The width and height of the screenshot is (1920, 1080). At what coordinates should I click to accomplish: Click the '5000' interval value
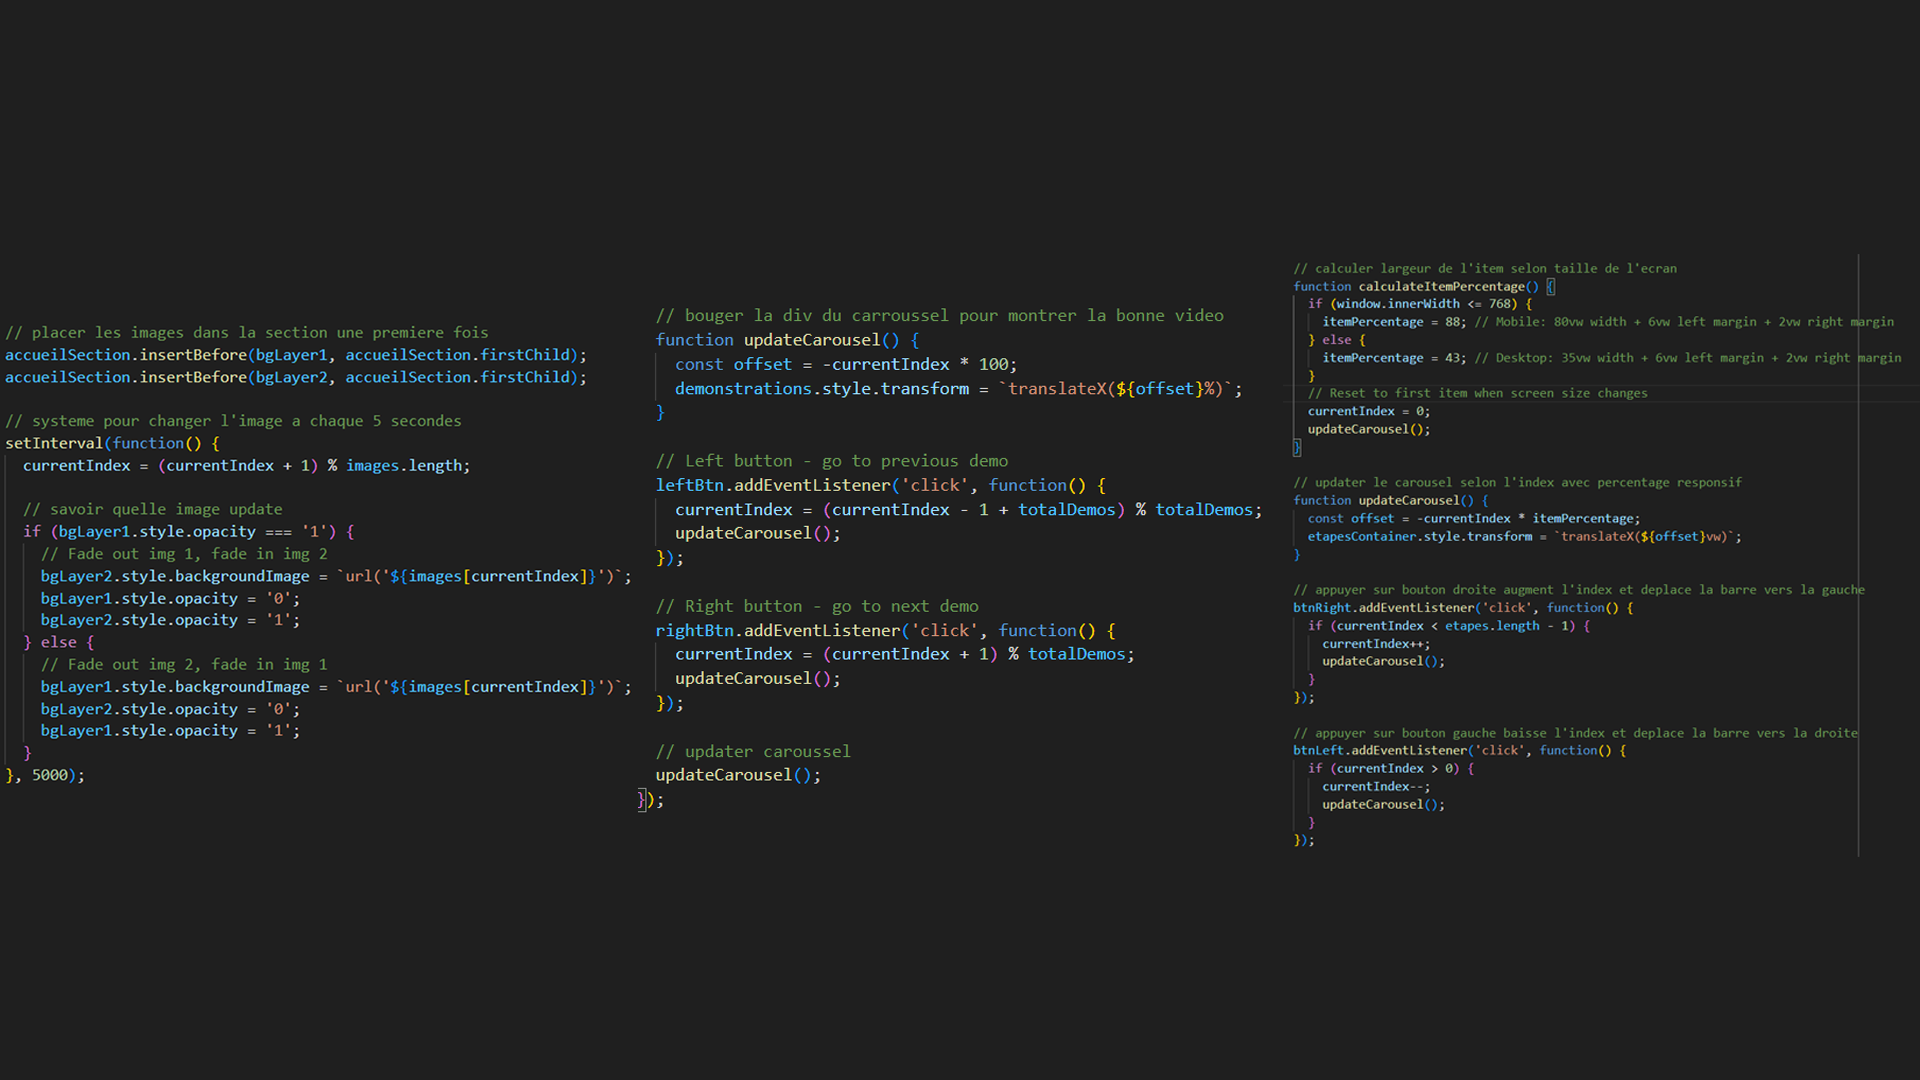(50, 775)
